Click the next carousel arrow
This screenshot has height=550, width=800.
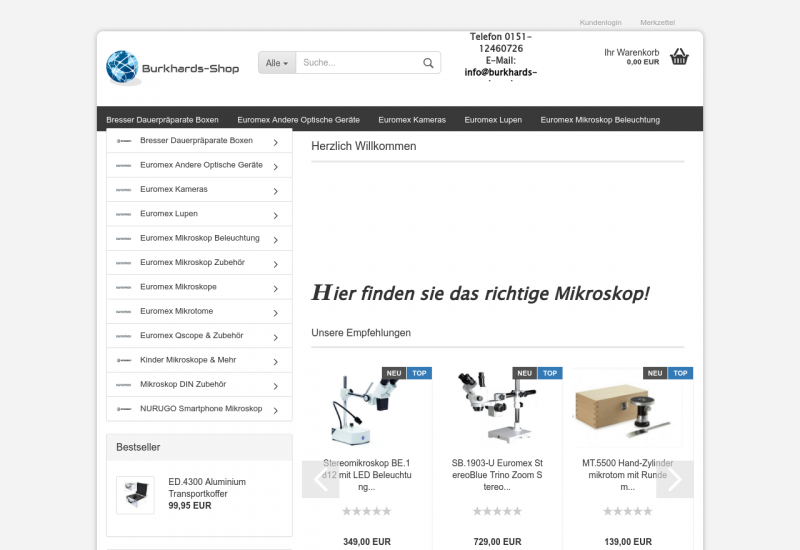tap(674, 479)
